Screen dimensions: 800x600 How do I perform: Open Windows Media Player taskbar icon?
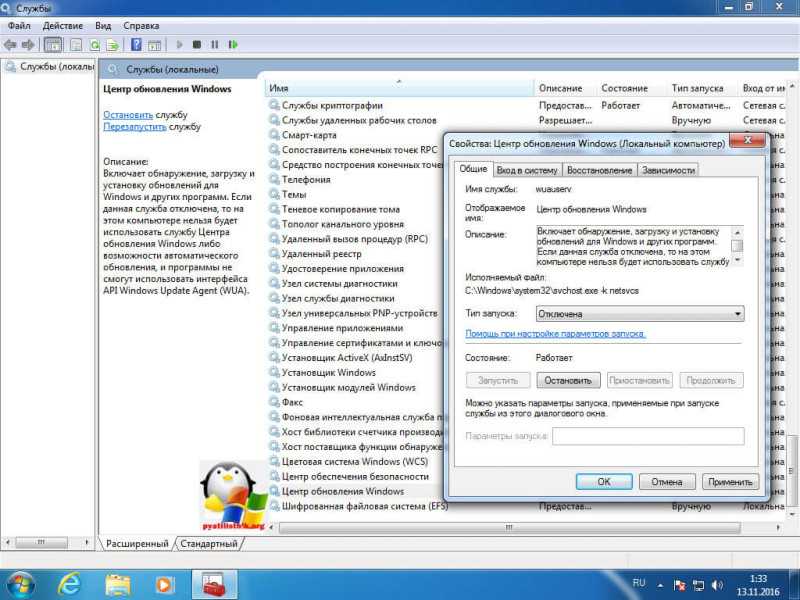tap(164, 585)
